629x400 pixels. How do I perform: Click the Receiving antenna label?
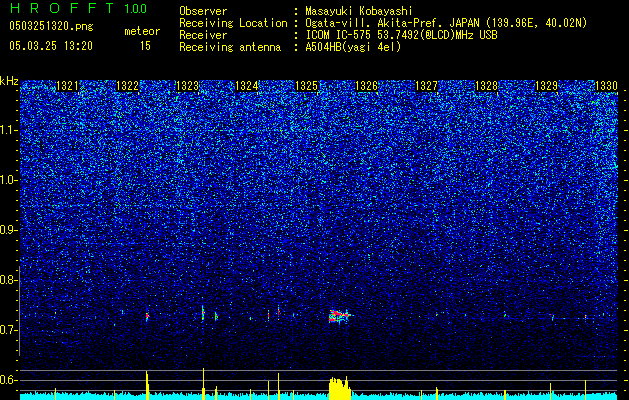pos(230,47)
